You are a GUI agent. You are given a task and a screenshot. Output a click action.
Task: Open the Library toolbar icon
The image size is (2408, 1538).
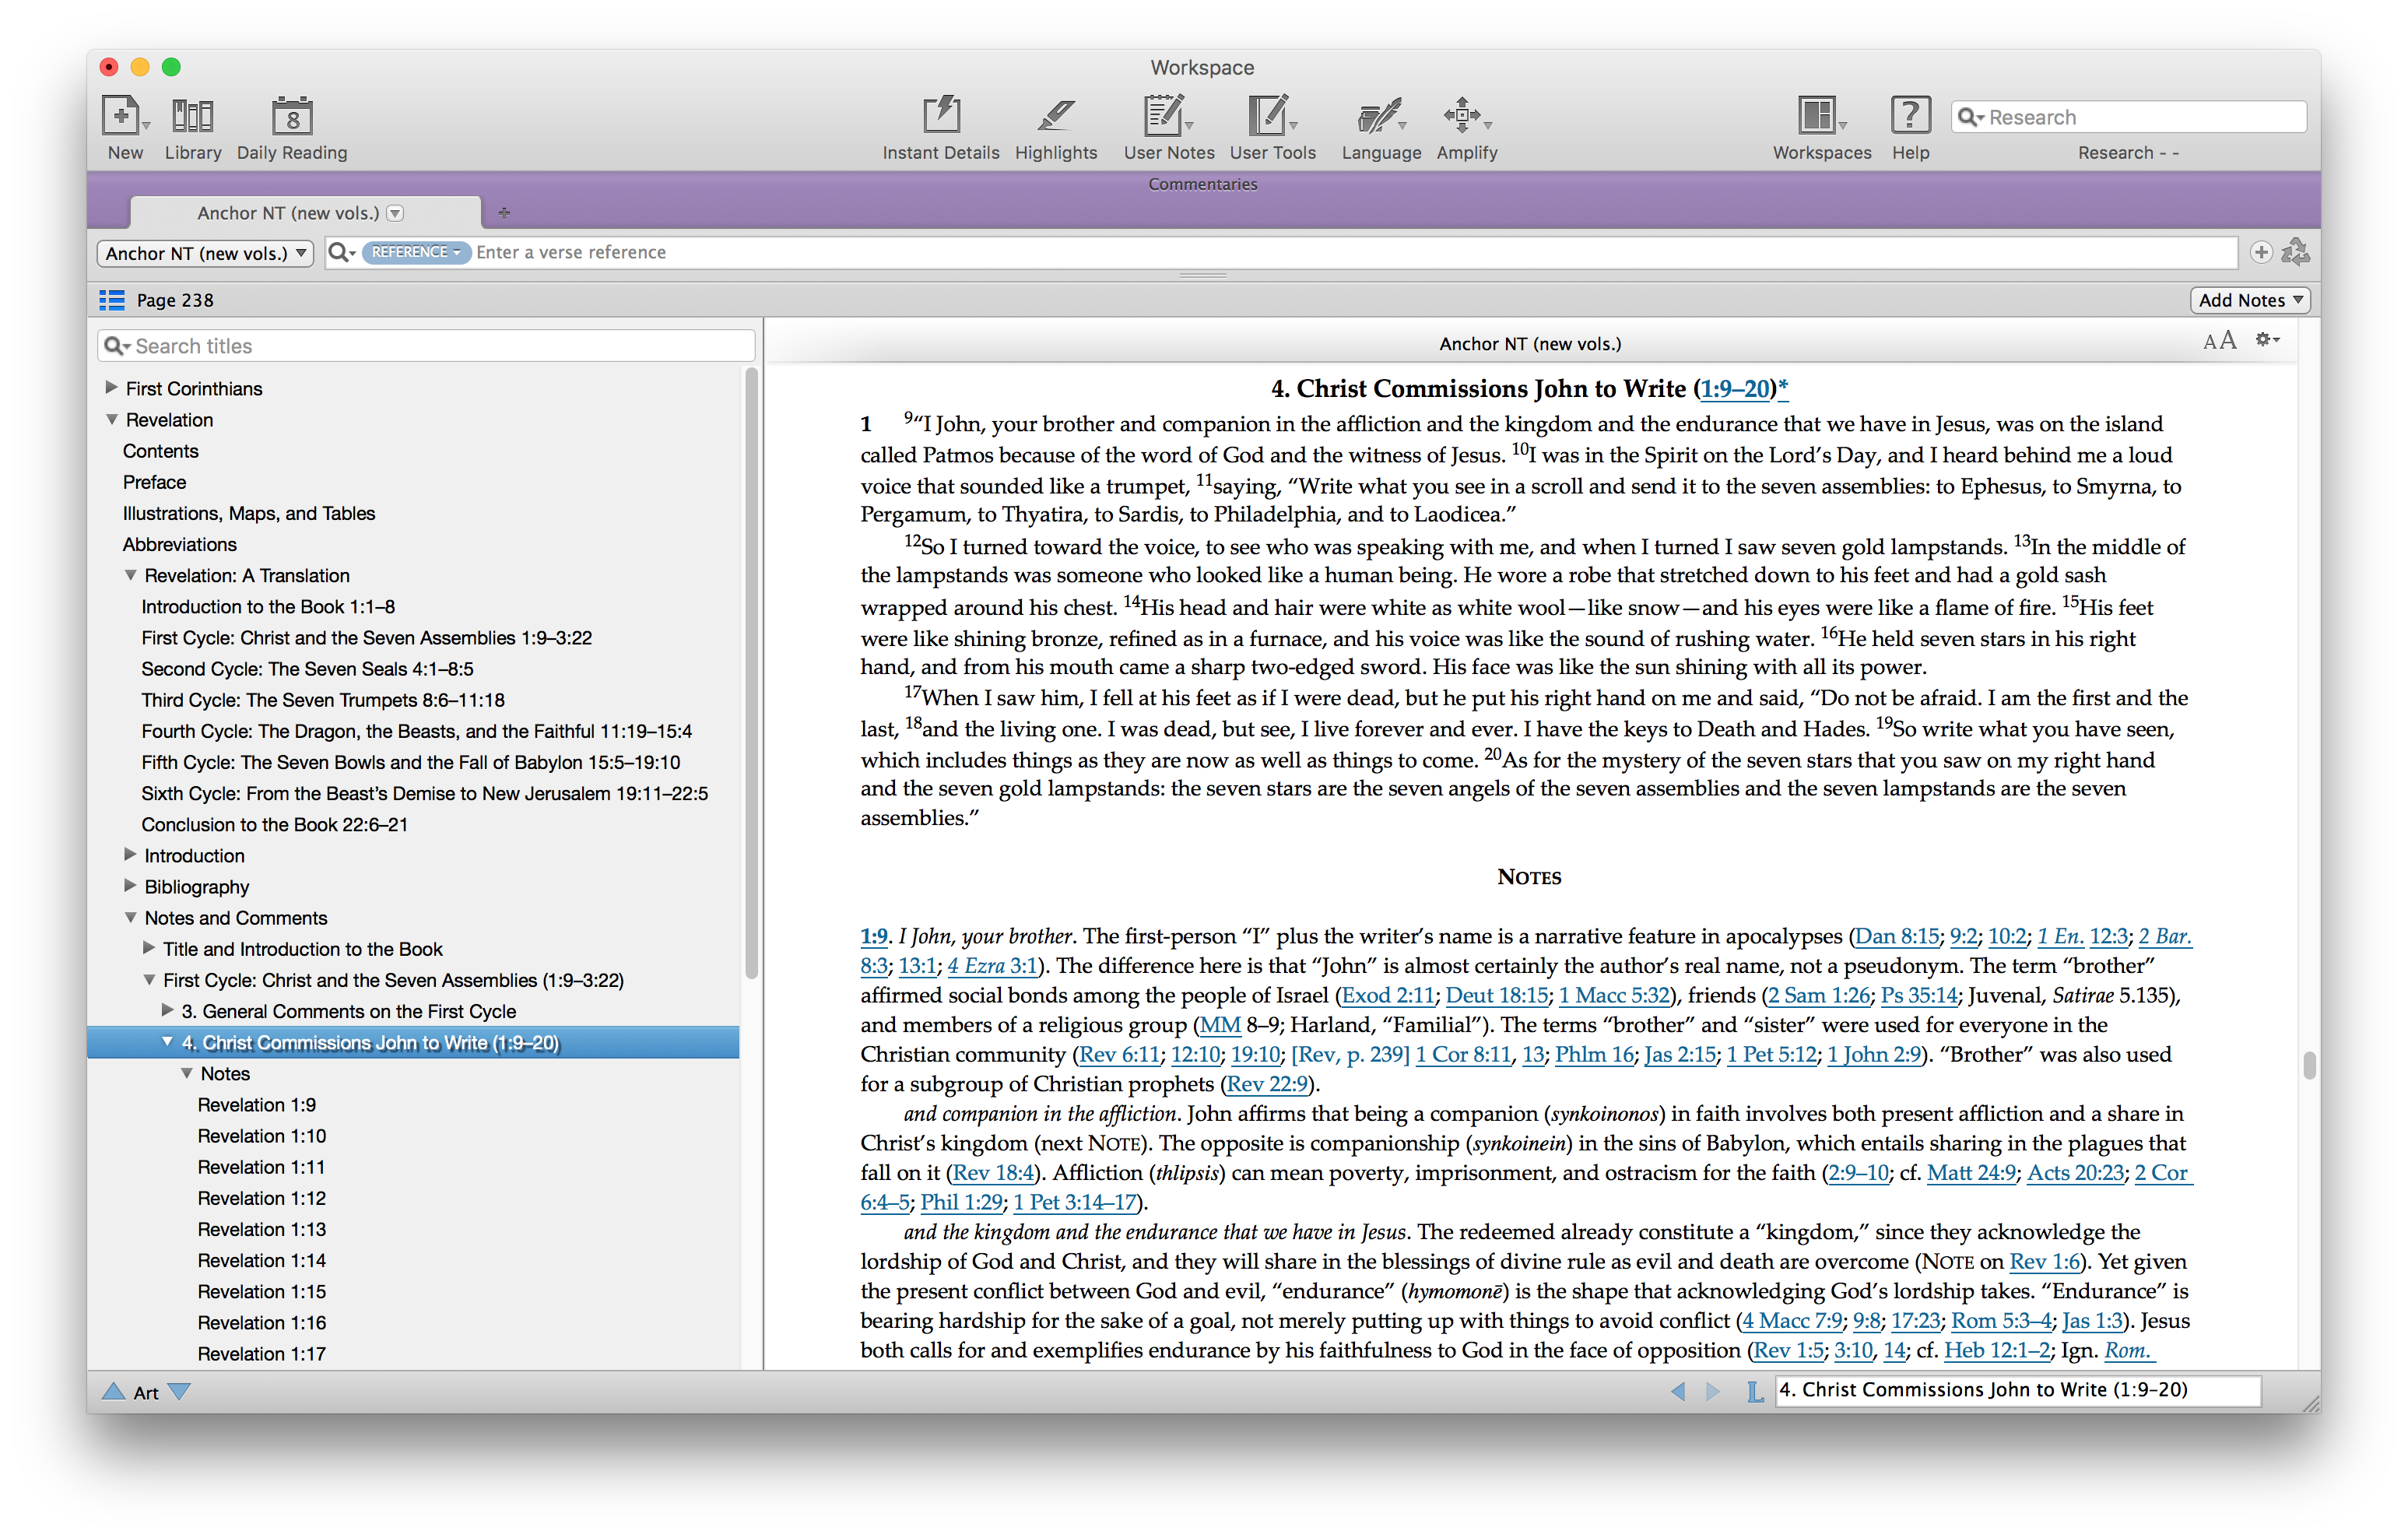click(x=192, y=117)
